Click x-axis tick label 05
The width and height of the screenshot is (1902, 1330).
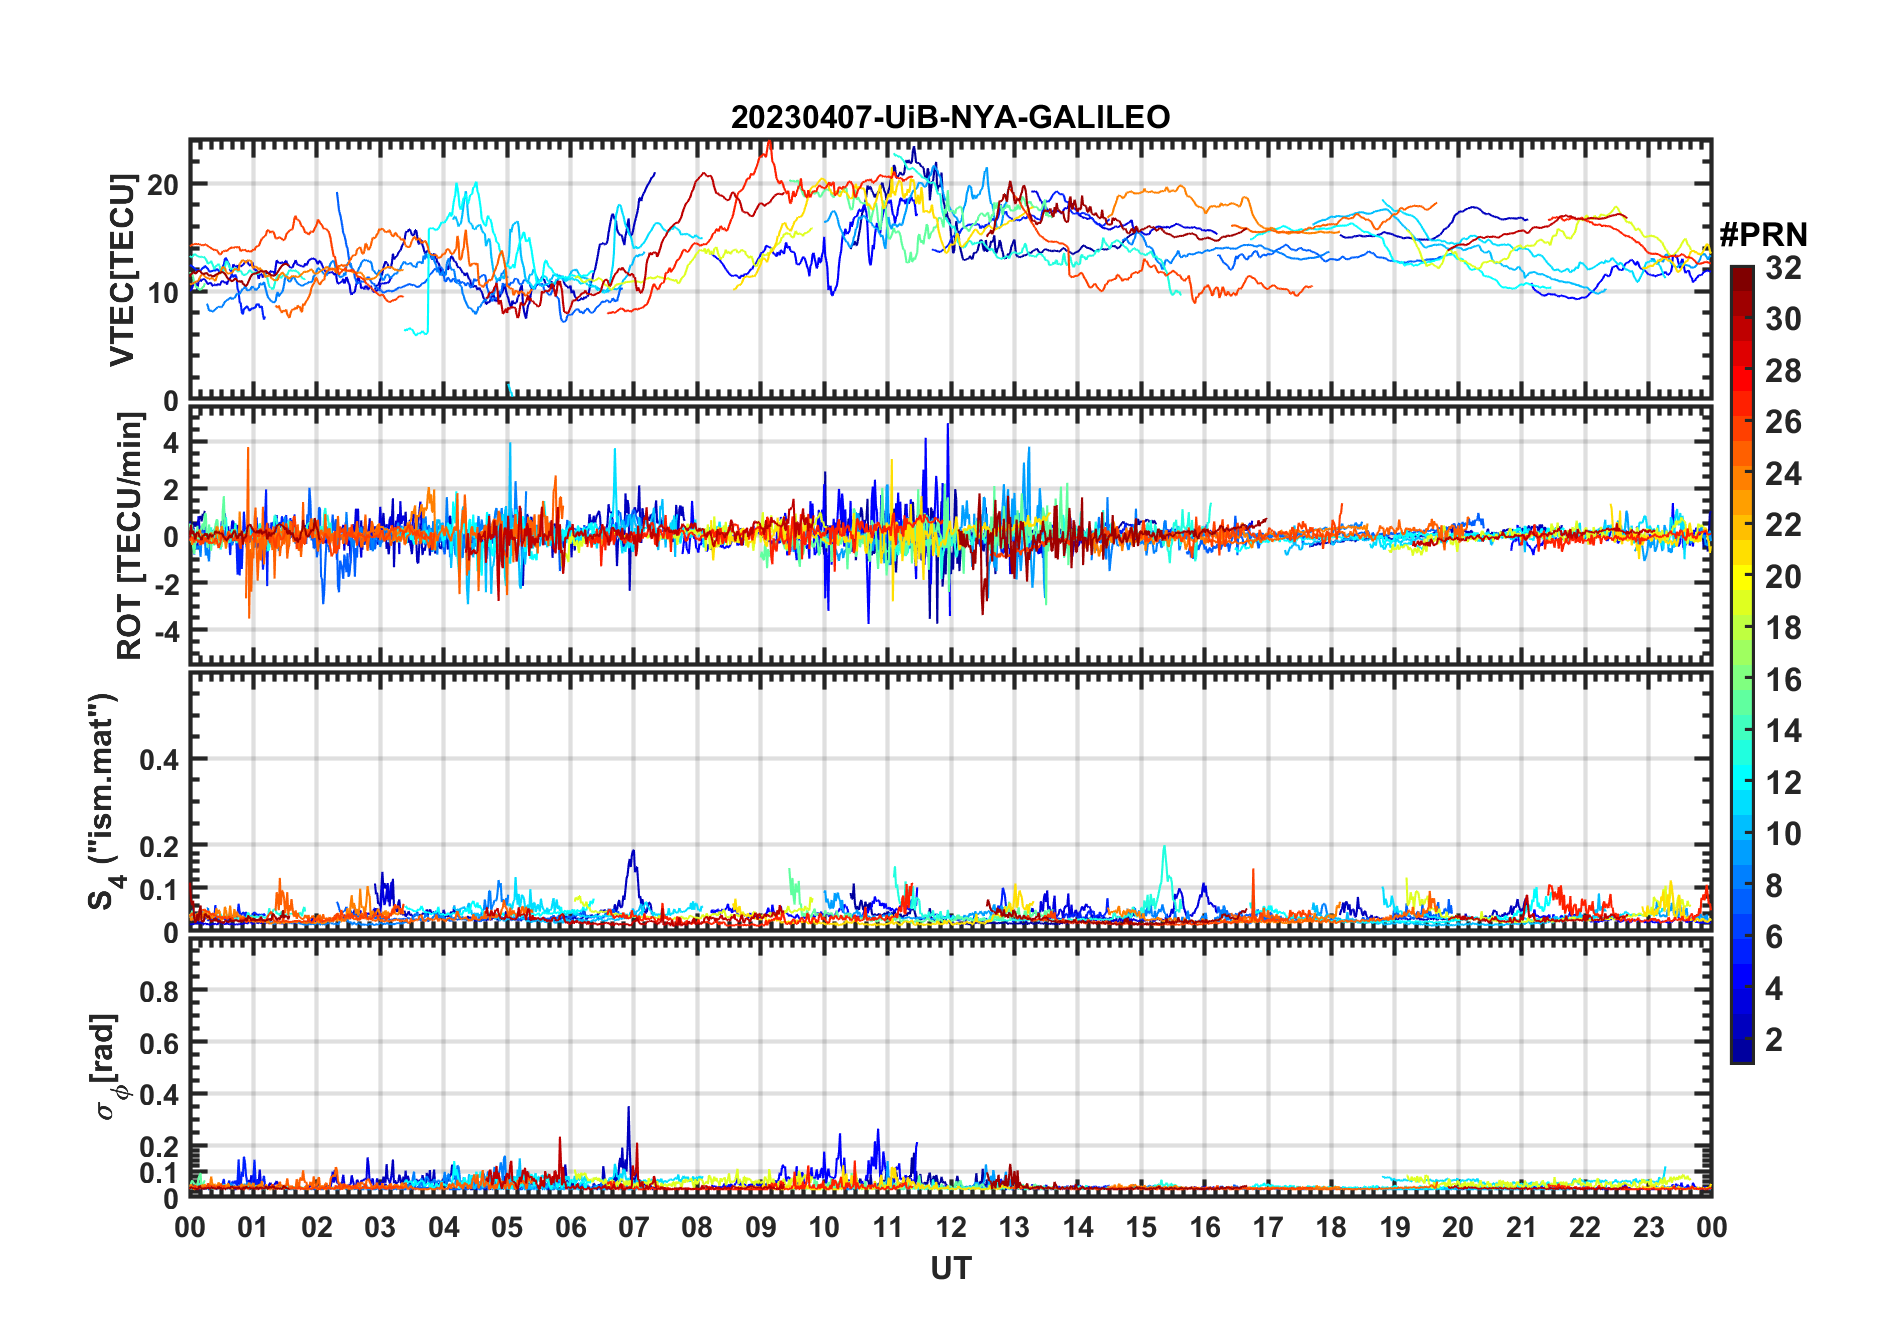507,1227
